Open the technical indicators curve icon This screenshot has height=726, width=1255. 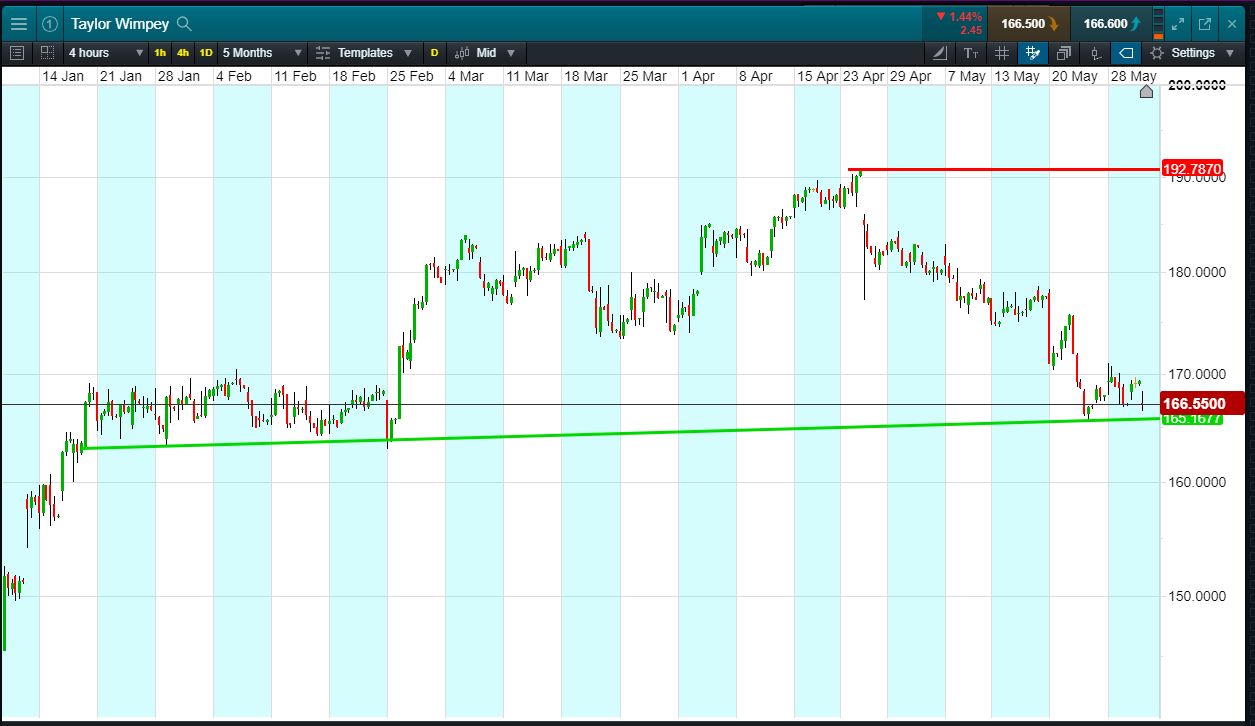tap(940, 53)
